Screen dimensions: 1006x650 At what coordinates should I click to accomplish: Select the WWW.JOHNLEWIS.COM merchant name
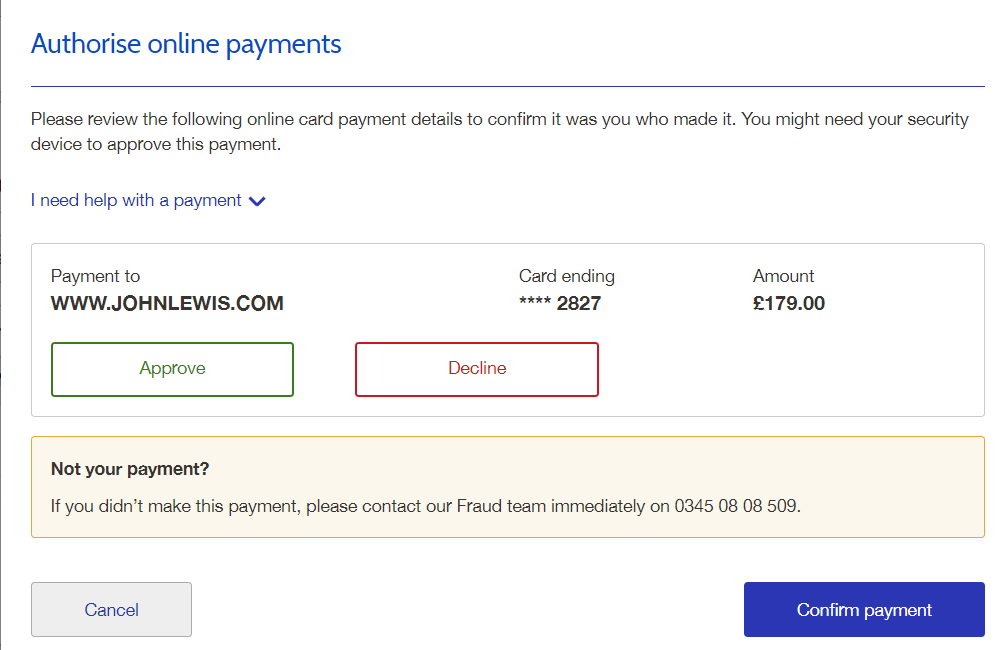tap(167, 304)
